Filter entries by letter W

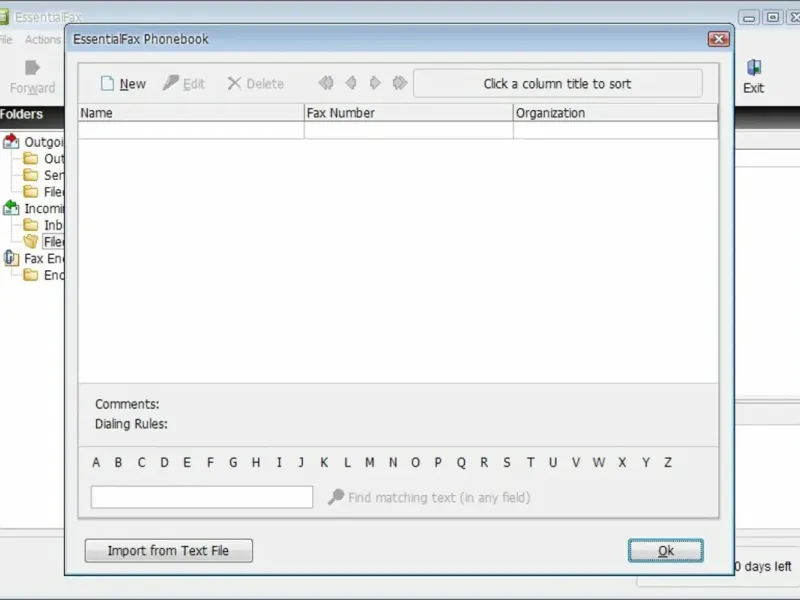click(599, 462)
